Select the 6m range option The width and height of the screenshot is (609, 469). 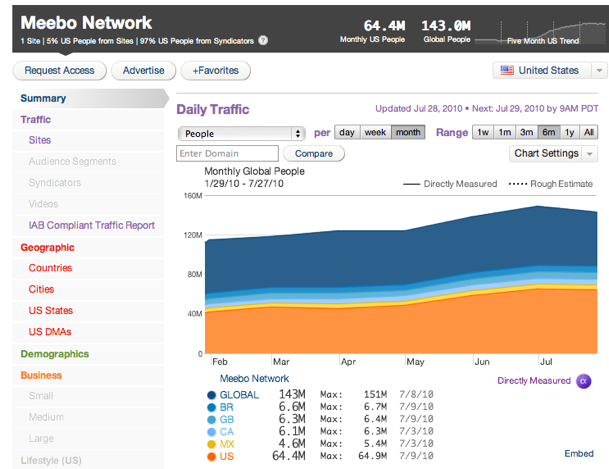coord(549,132)
